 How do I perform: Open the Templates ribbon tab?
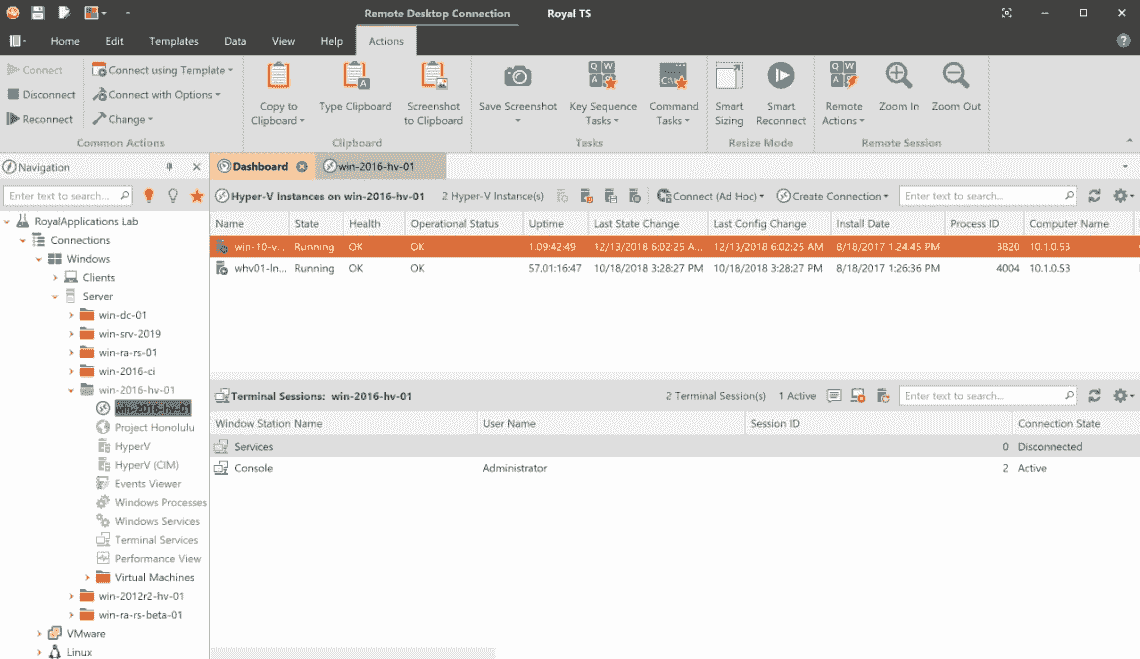[174, 41]
